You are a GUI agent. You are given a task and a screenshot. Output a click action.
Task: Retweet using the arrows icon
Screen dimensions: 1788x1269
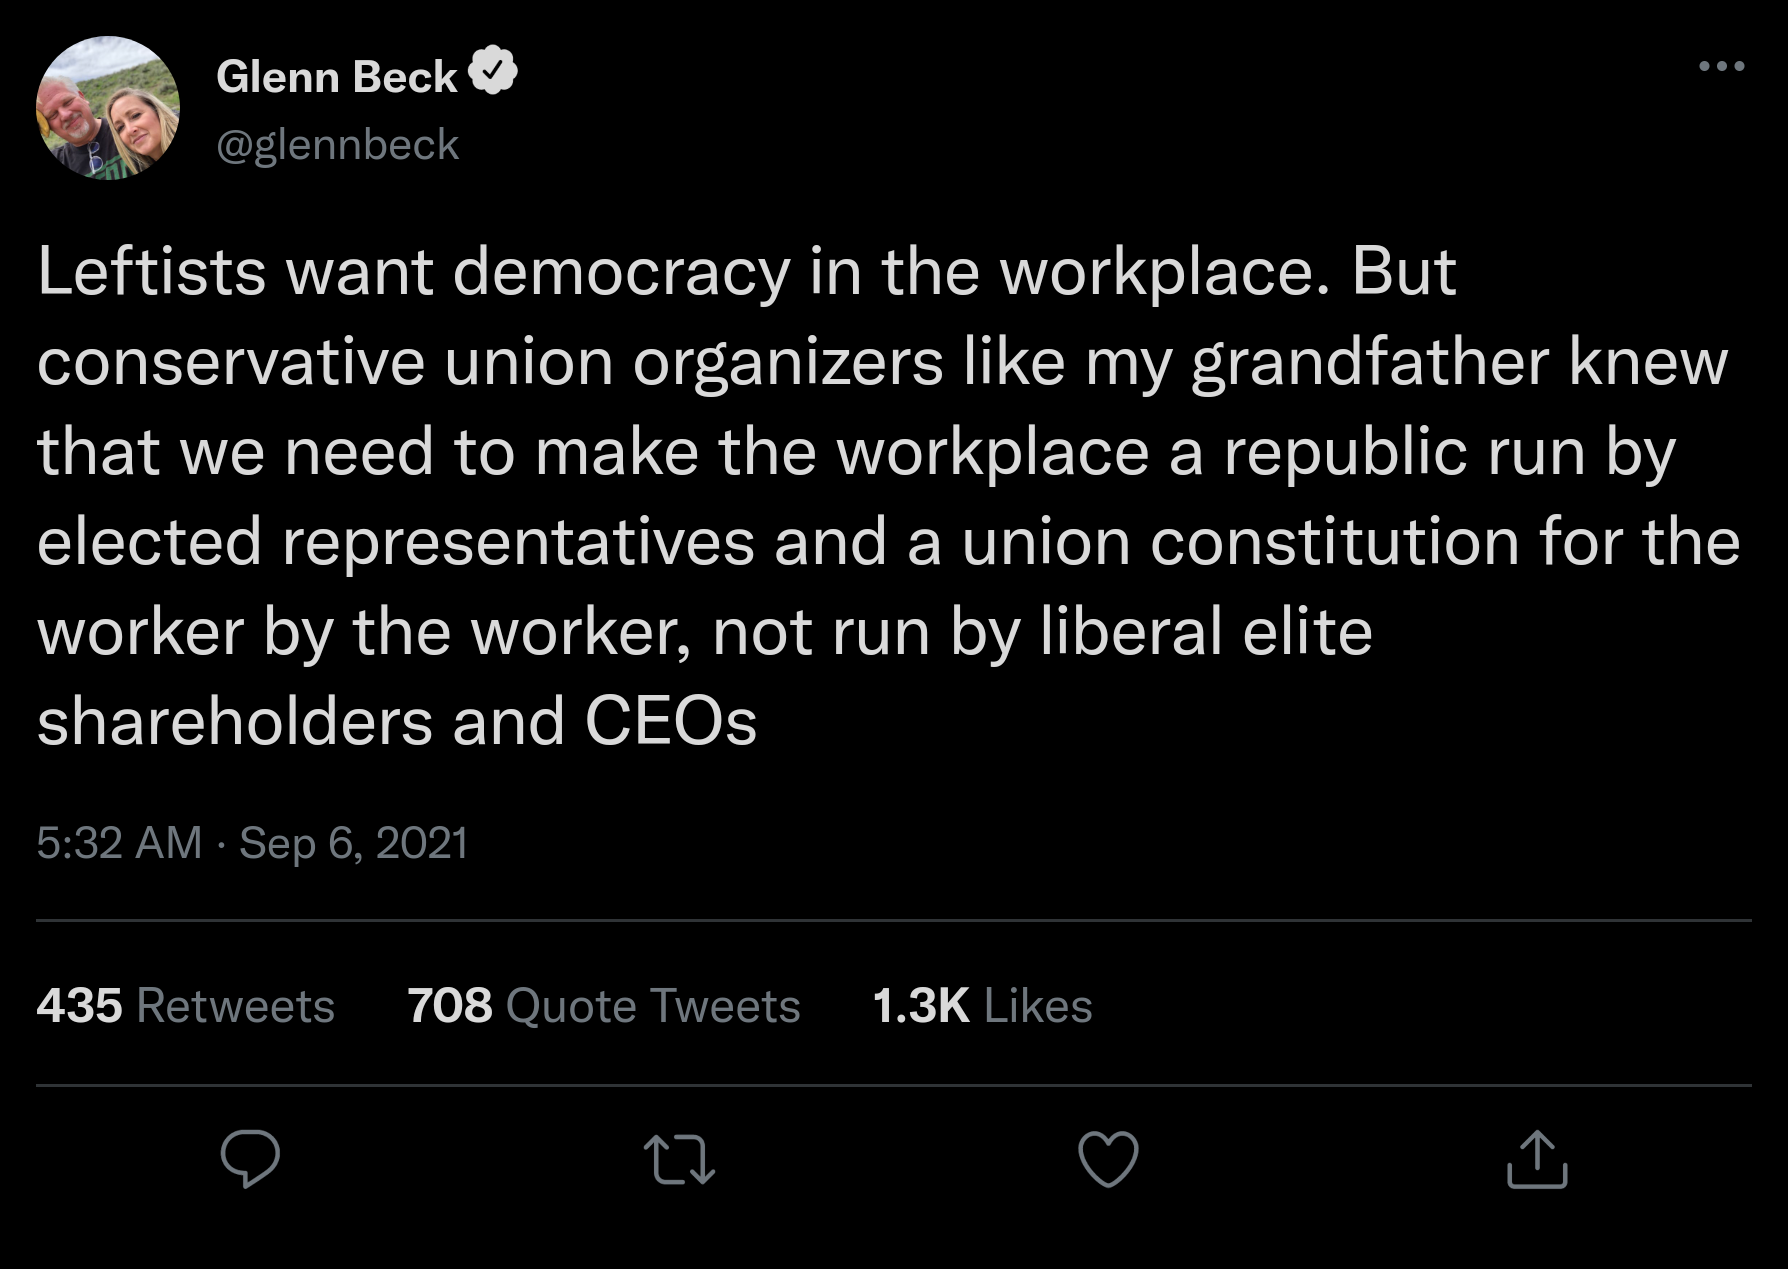point(679,1159)
